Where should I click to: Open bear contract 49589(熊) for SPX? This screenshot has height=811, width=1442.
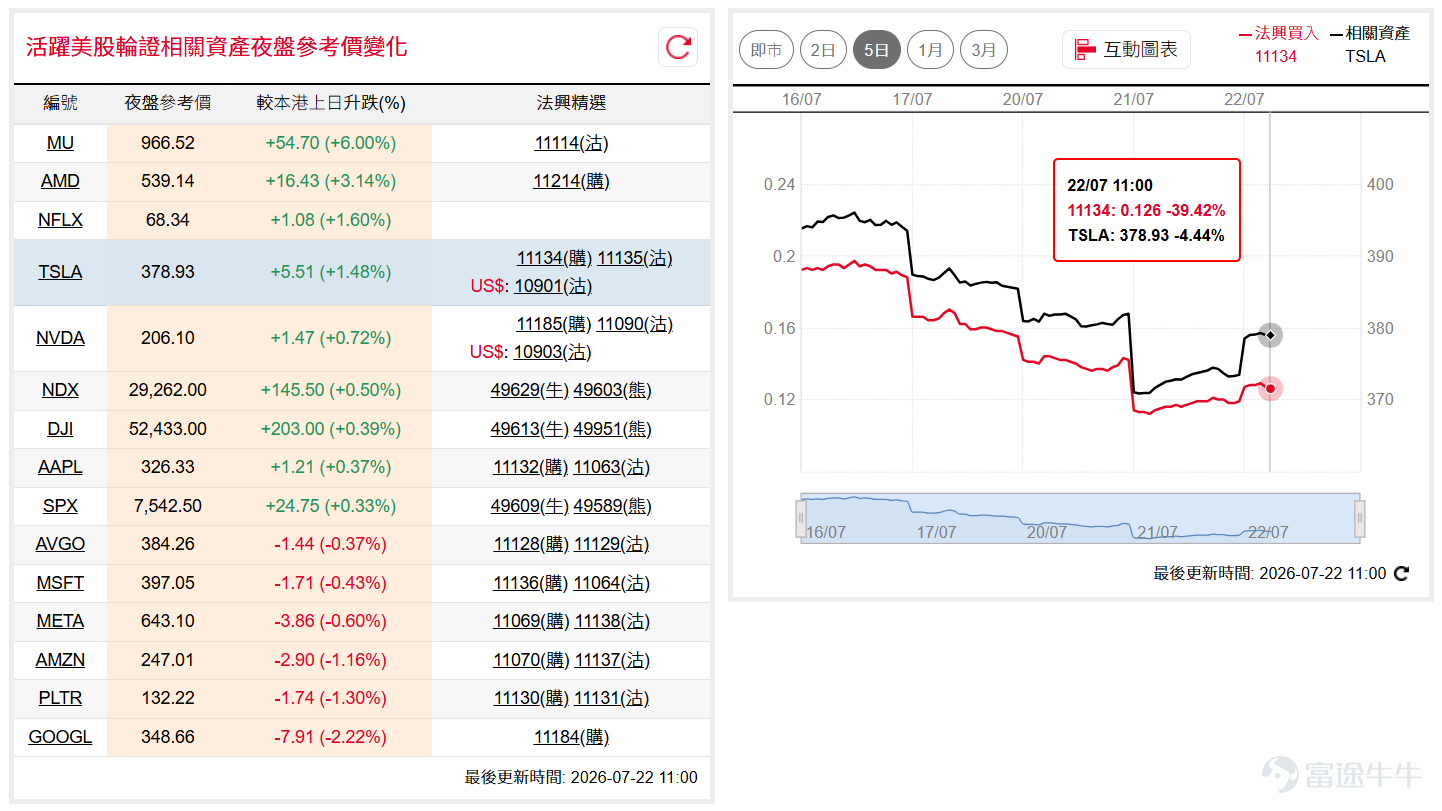[612, 506]
